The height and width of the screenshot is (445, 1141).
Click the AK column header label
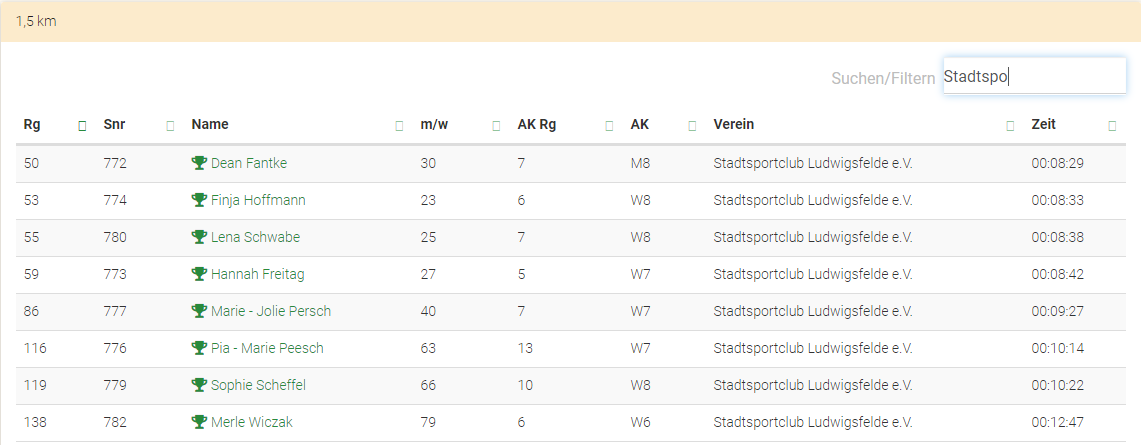point(640,125)
